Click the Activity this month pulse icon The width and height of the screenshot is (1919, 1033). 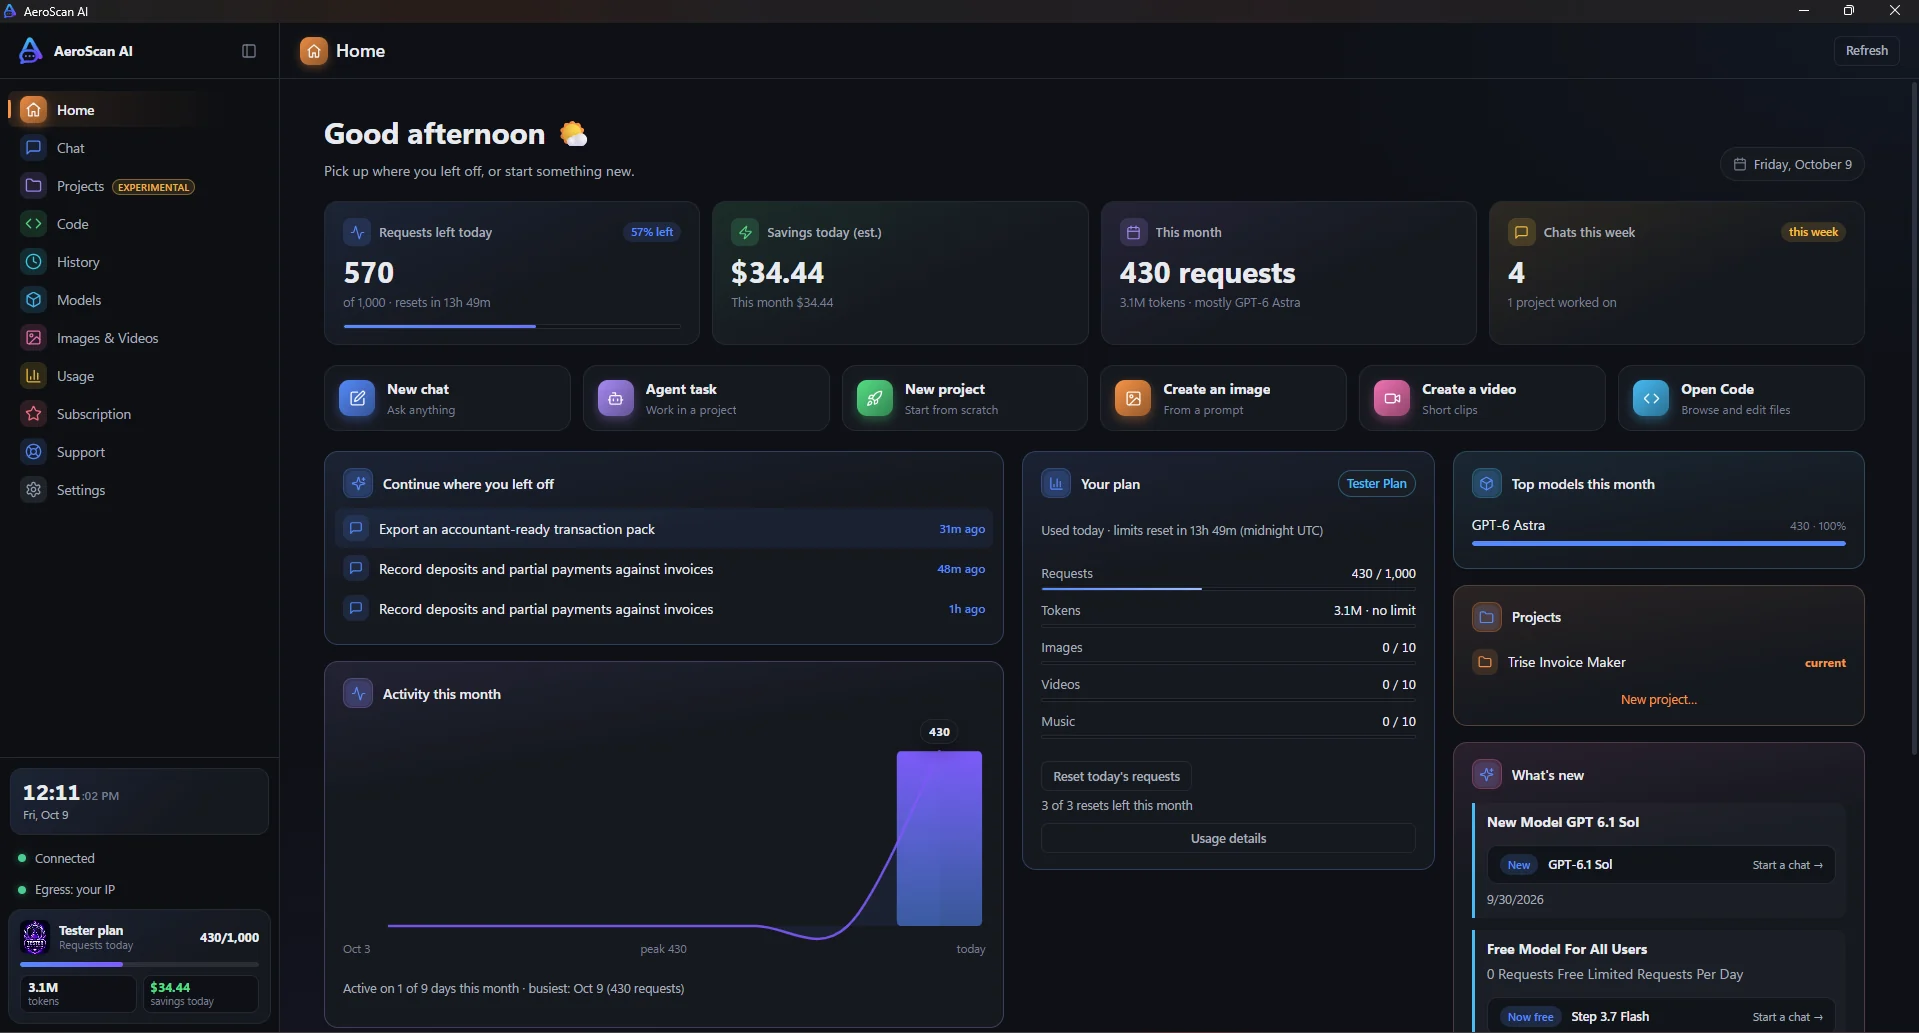click(358, 694)
